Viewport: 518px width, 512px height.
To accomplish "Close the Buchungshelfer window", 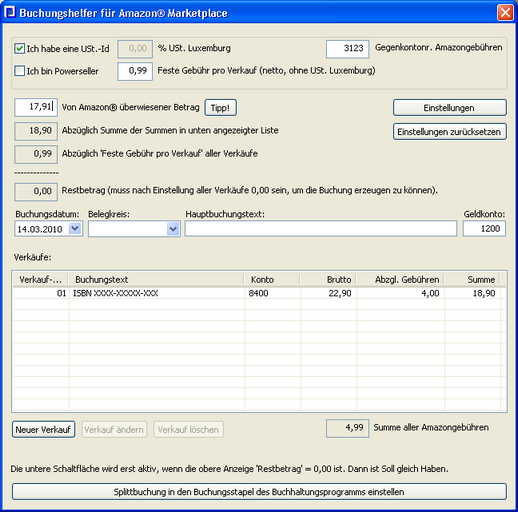I will (505, 13).
